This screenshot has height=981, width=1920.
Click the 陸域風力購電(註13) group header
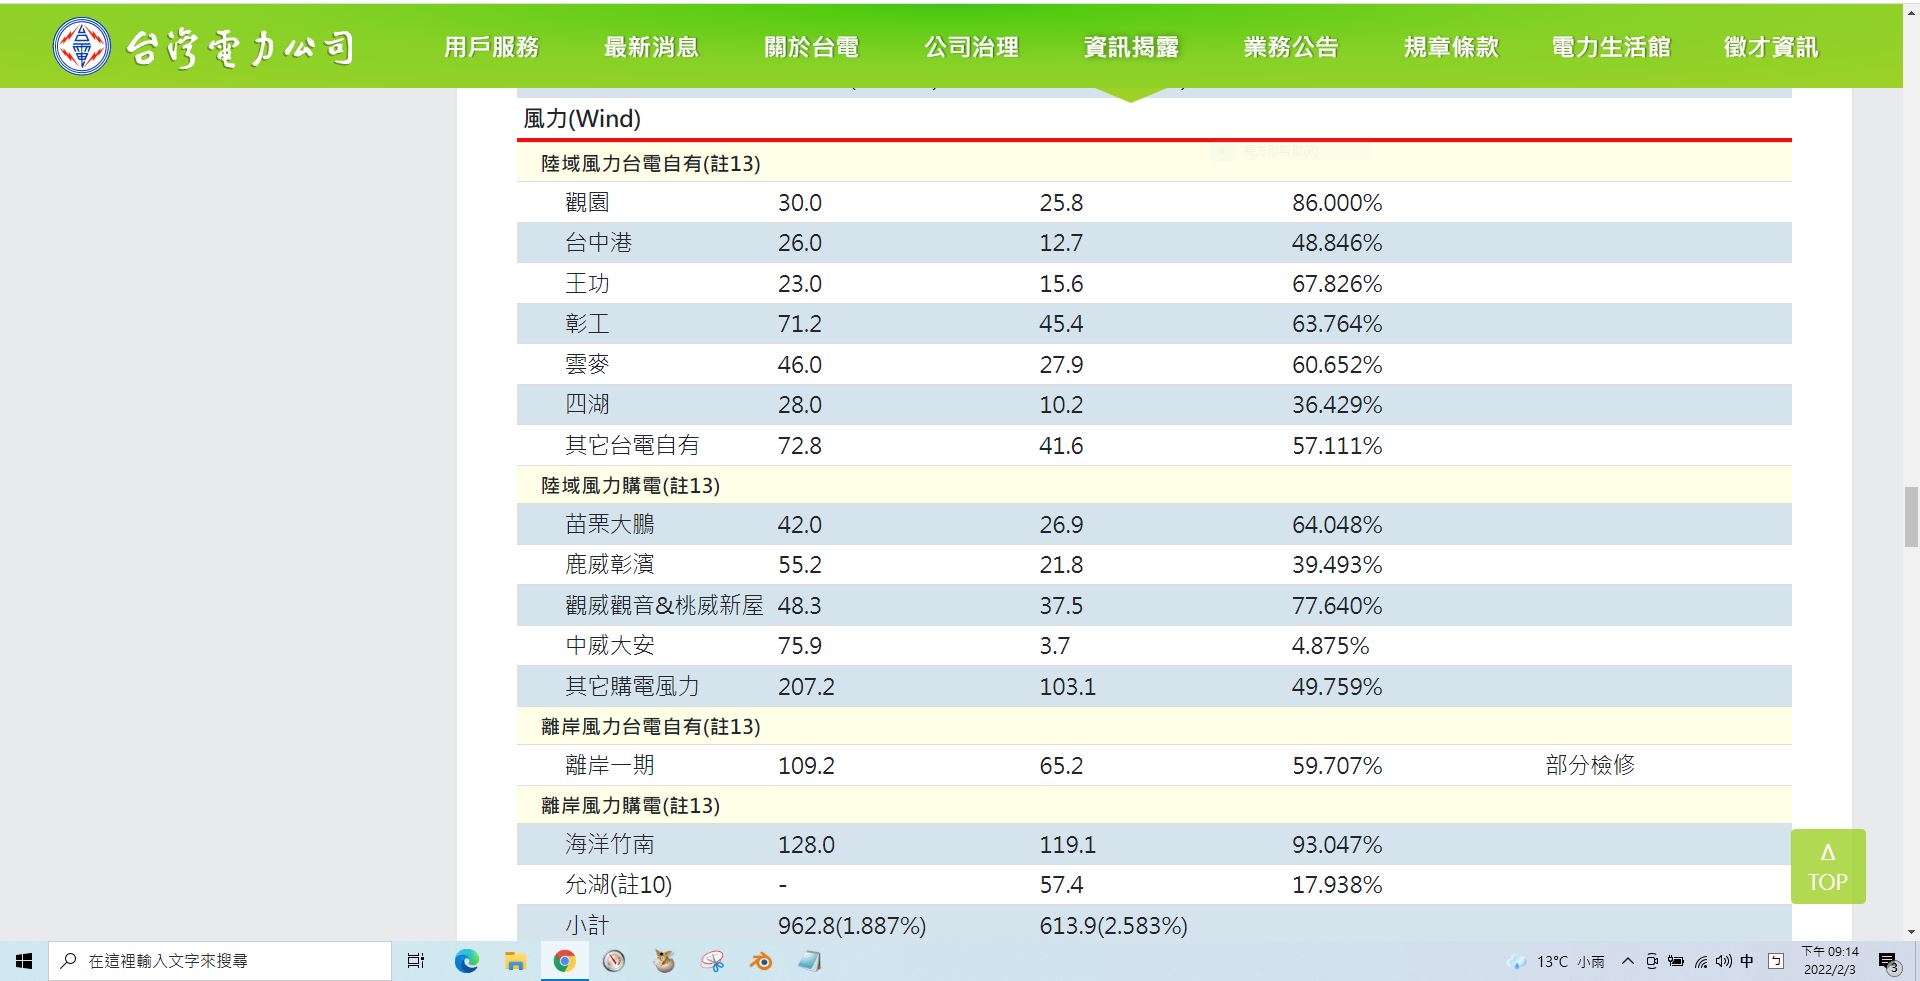coord(631,486)
